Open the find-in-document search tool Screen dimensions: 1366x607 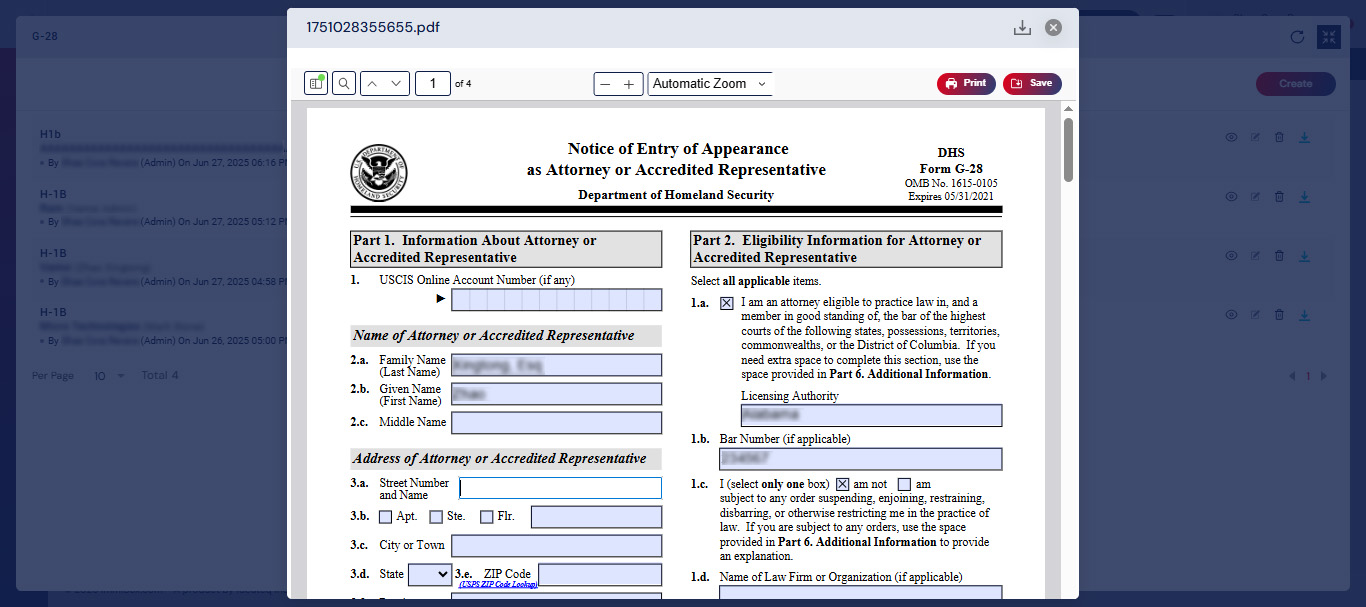tap(344, 84)
